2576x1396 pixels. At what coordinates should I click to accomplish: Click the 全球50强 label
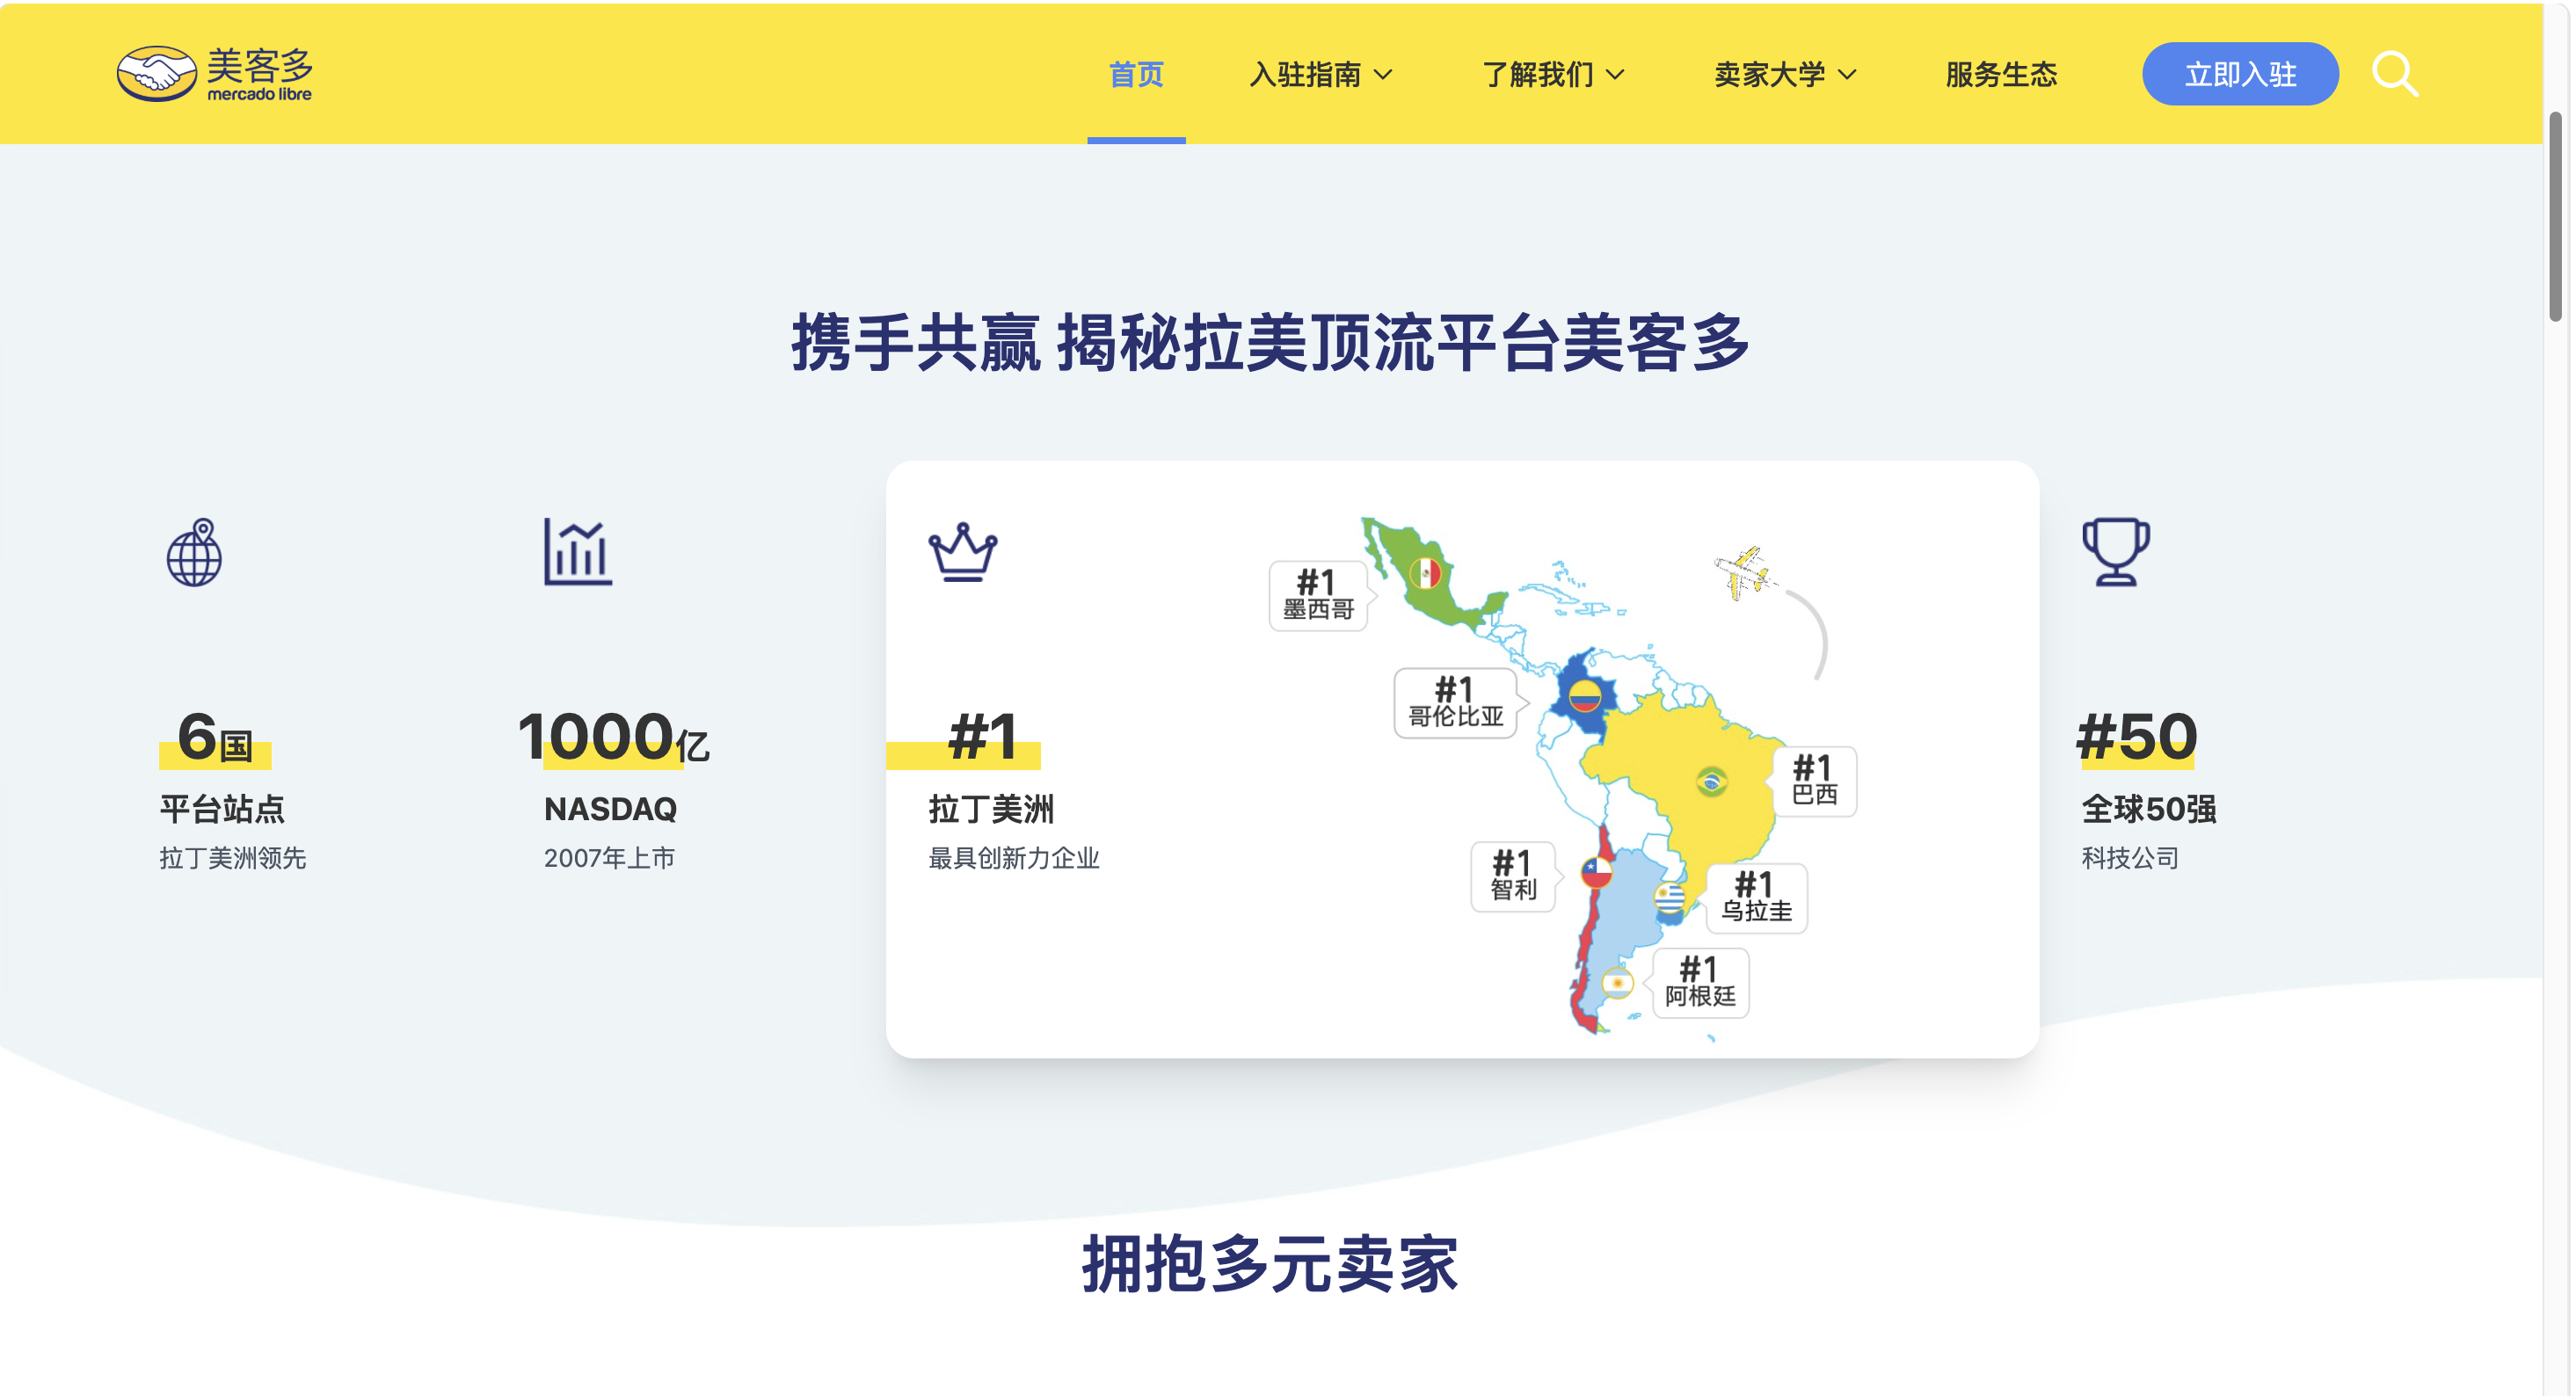tap(2149, 809)
